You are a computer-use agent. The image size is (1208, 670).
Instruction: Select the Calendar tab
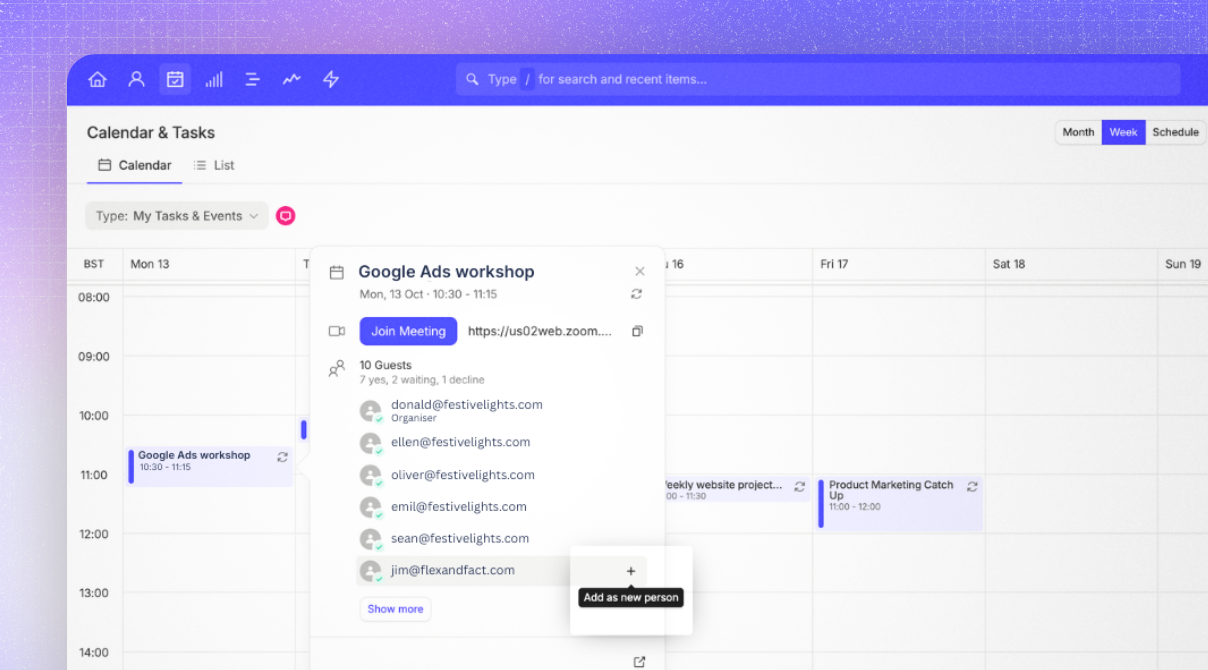(134, 165)
